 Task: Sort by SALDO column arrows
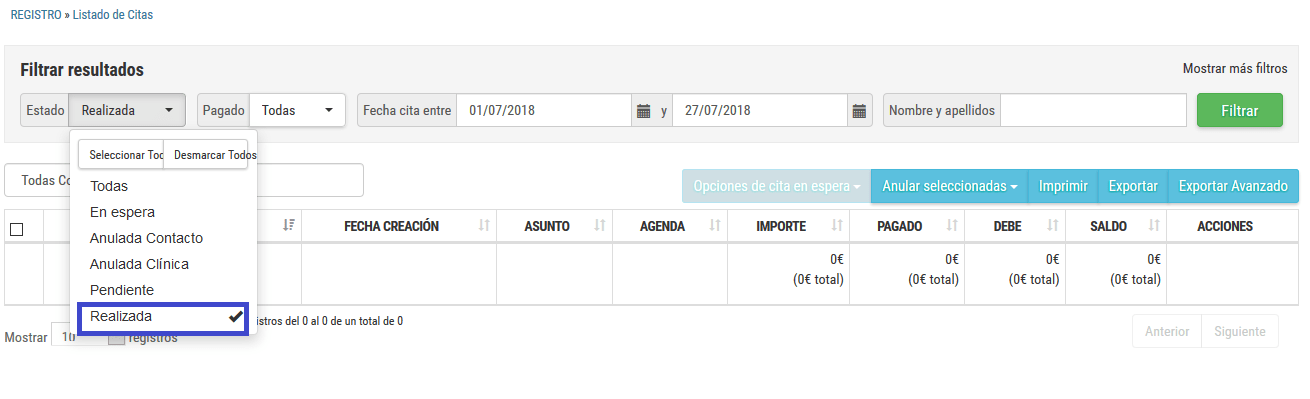click(1154, 227)
